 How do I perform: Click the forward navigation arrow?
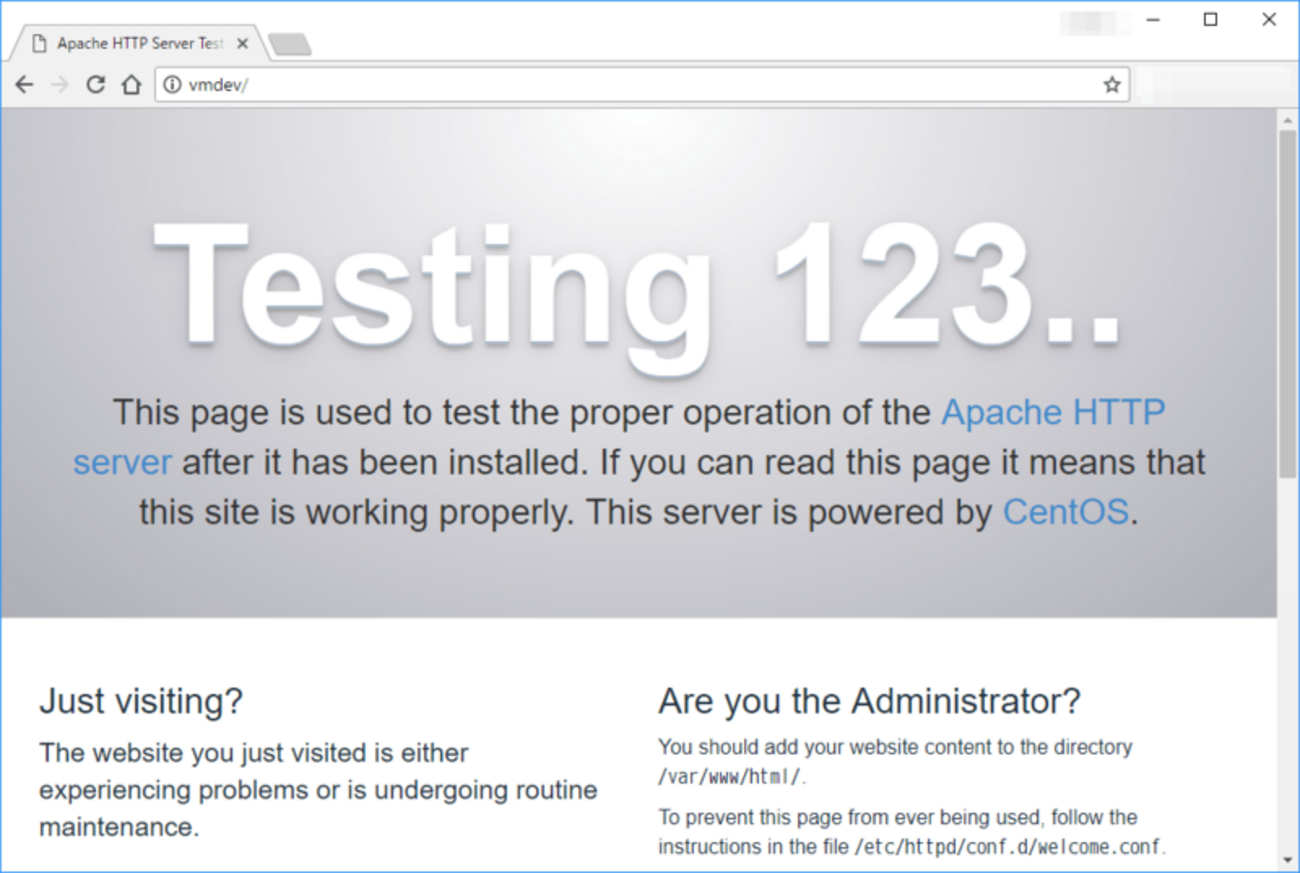point(59,85)
